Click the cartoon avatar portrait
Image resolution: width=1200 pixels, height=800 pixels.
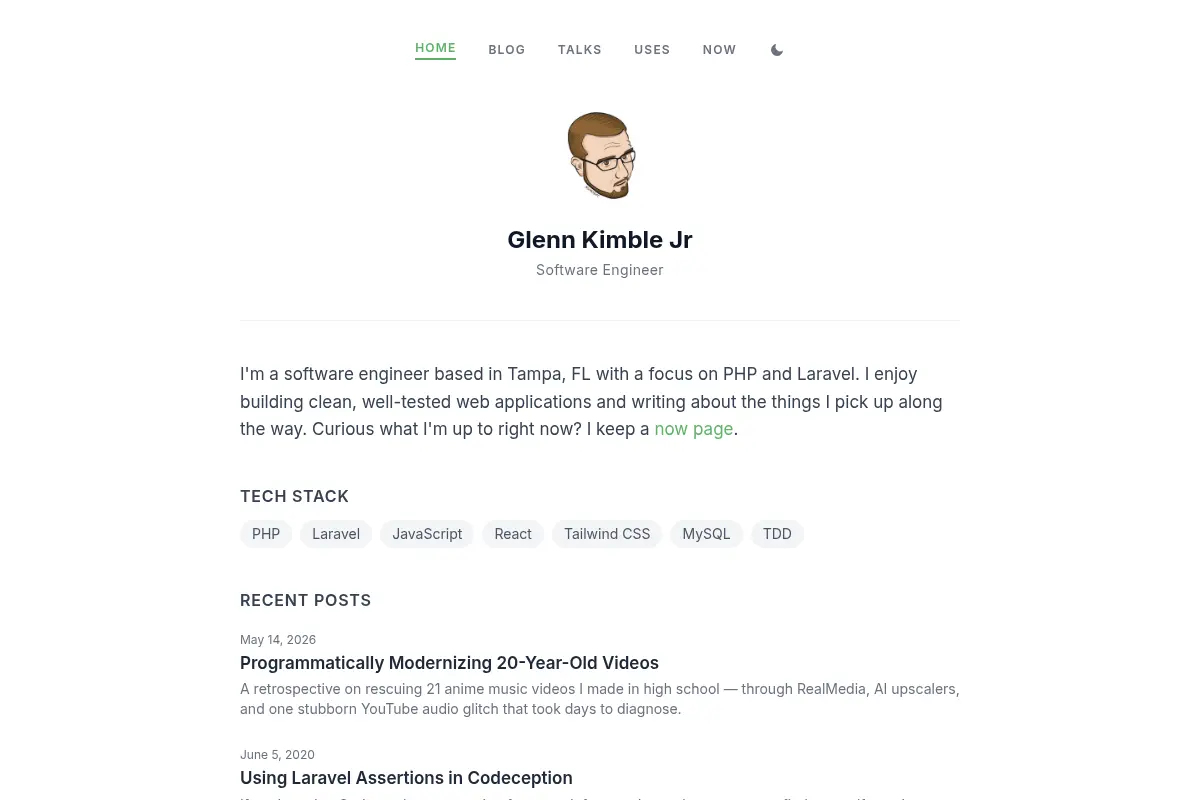pyautogui.click(x=600, y=156)
